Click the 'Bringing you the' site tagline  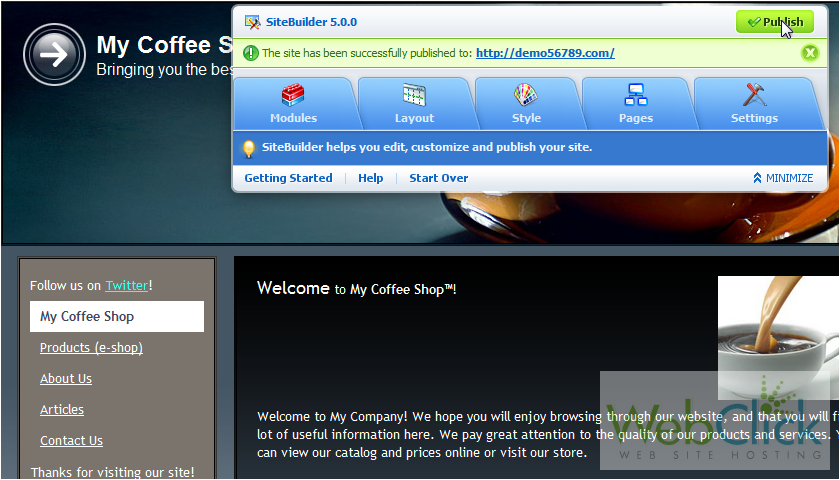(x=164, y=70)
